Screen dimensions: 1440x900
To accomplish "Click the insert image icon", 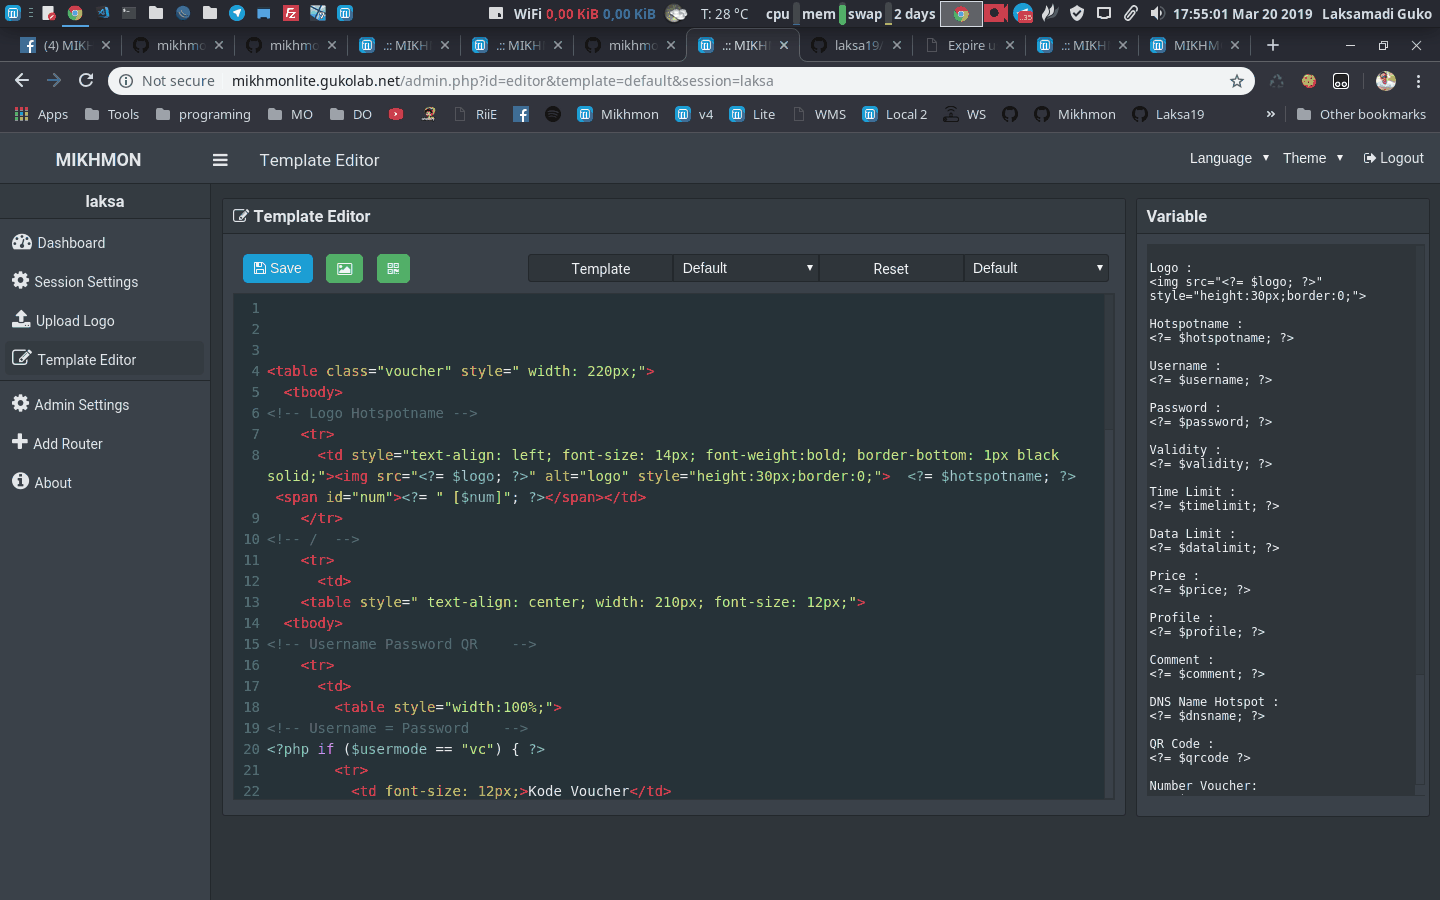I will coord(344,268).
